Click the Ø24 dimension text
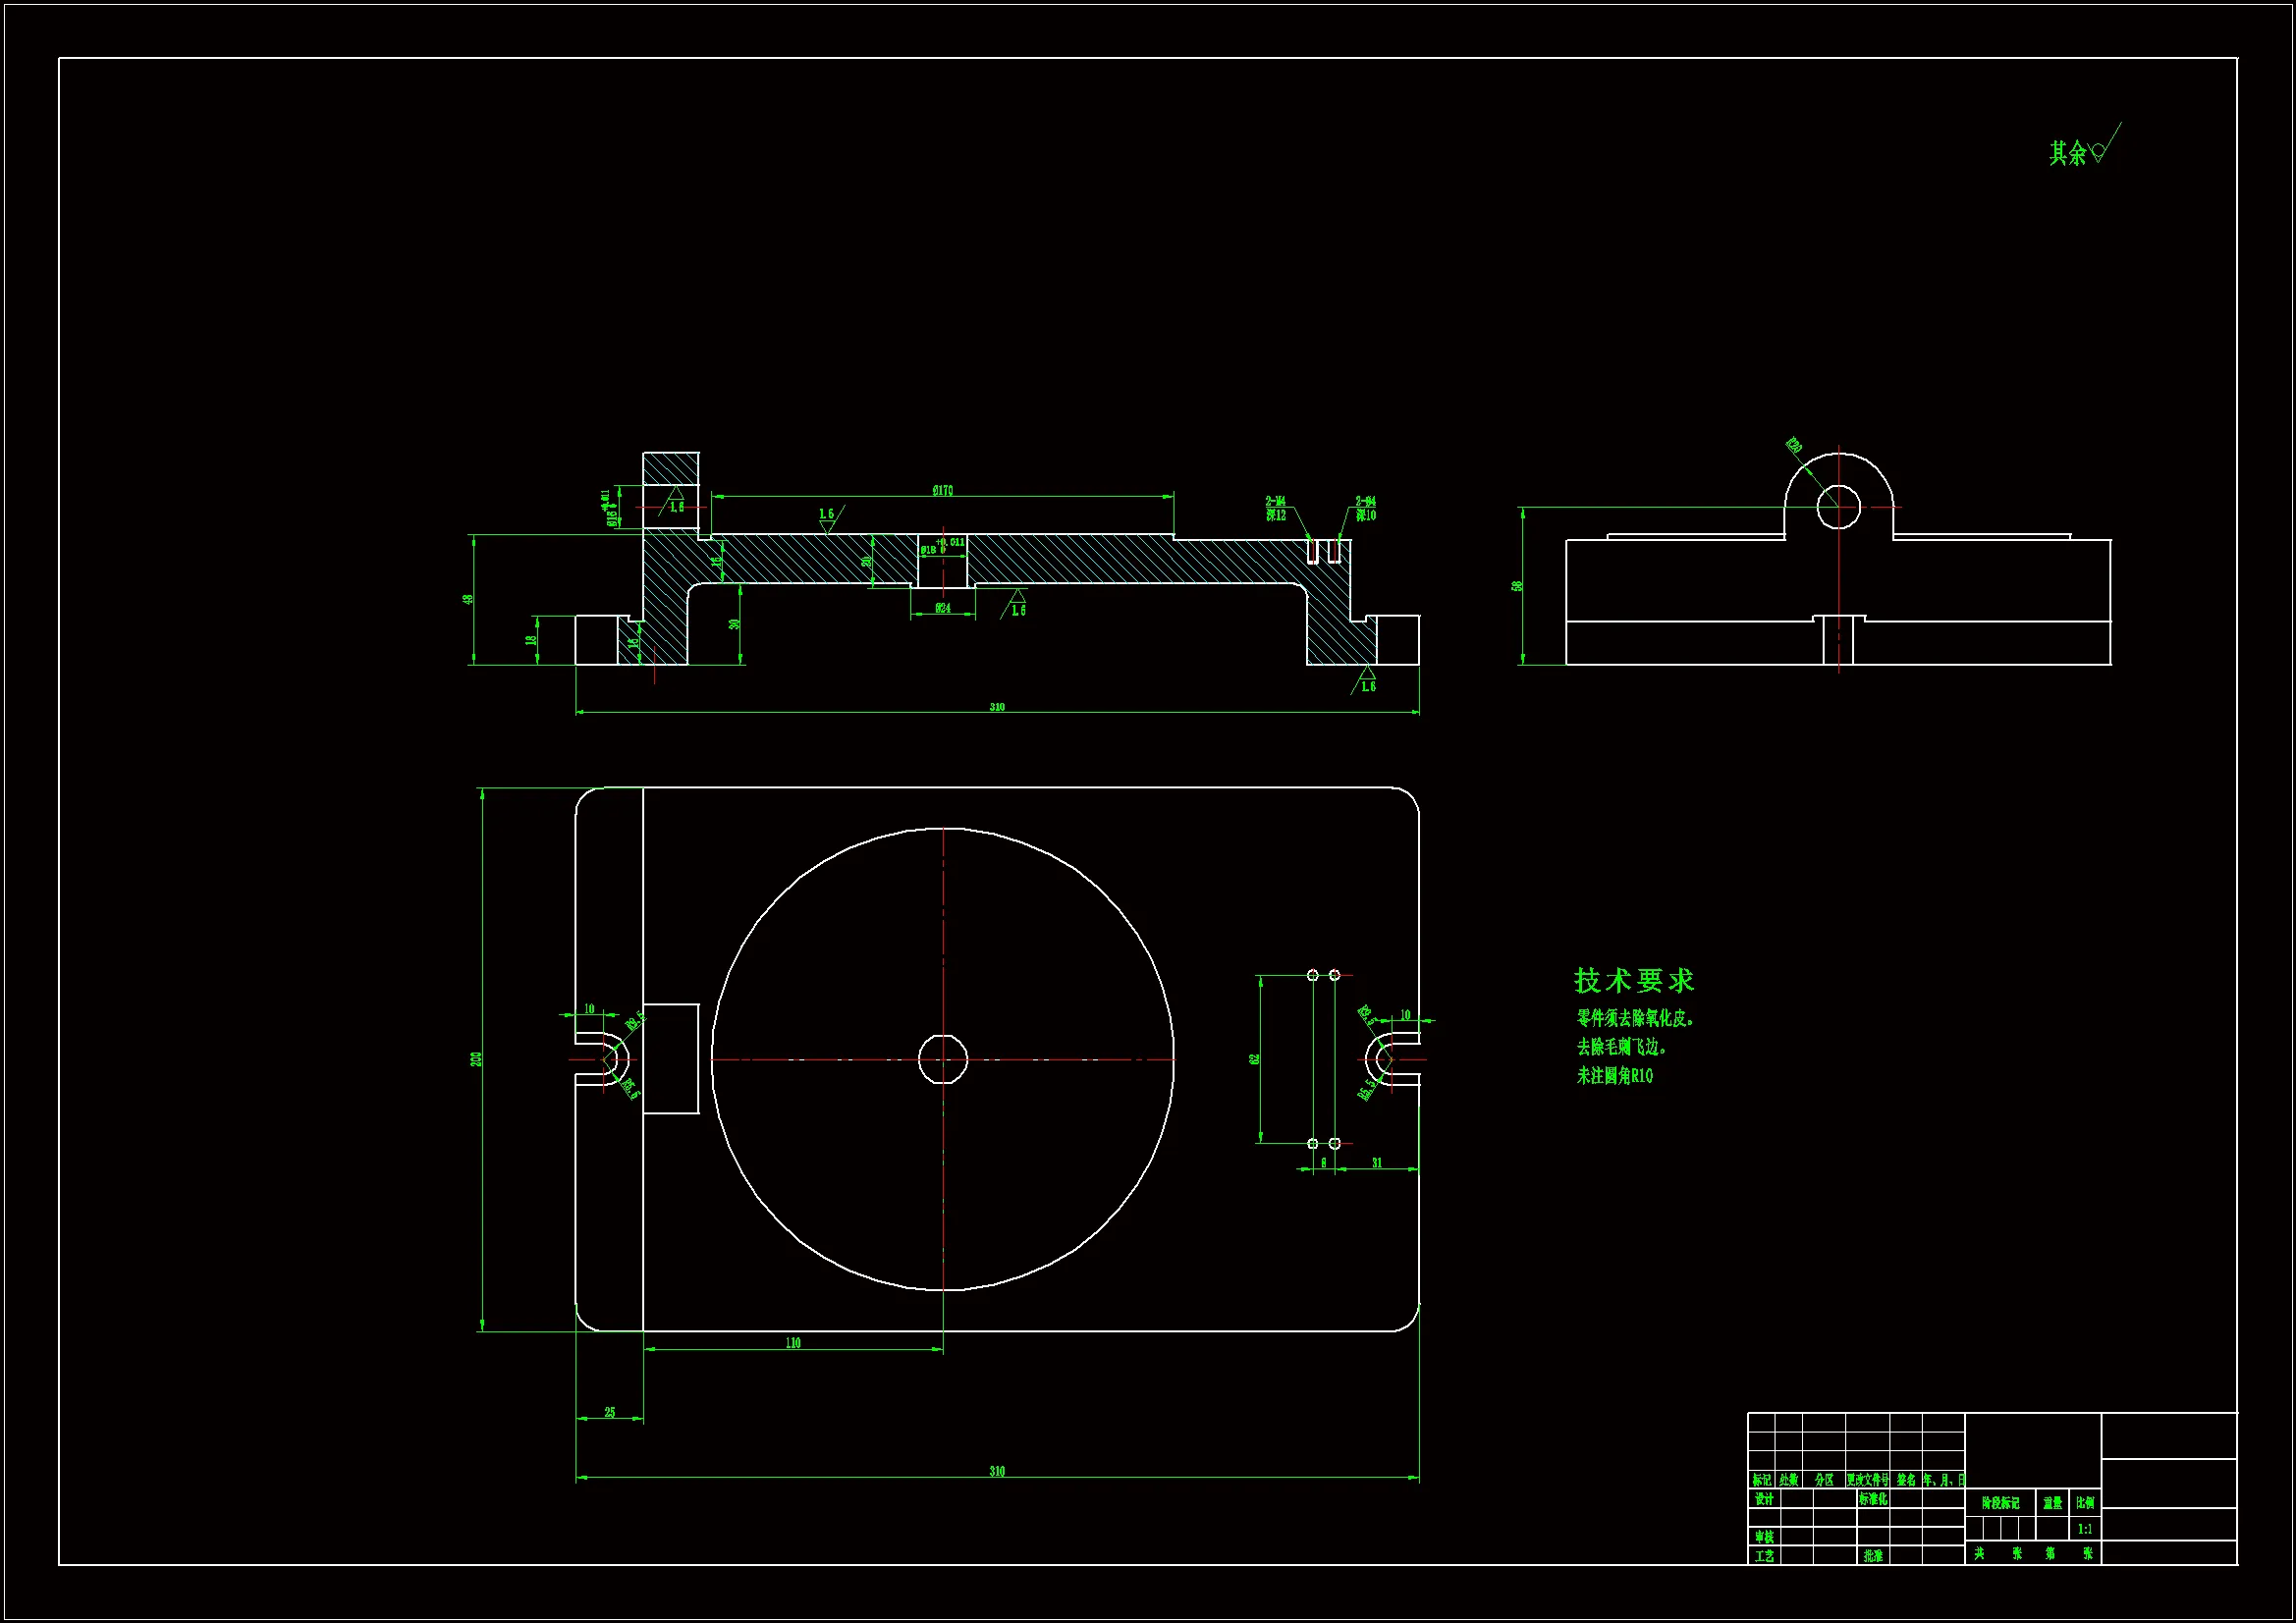Viewport: 2296px width, 1623px height. tap(942, 608)
